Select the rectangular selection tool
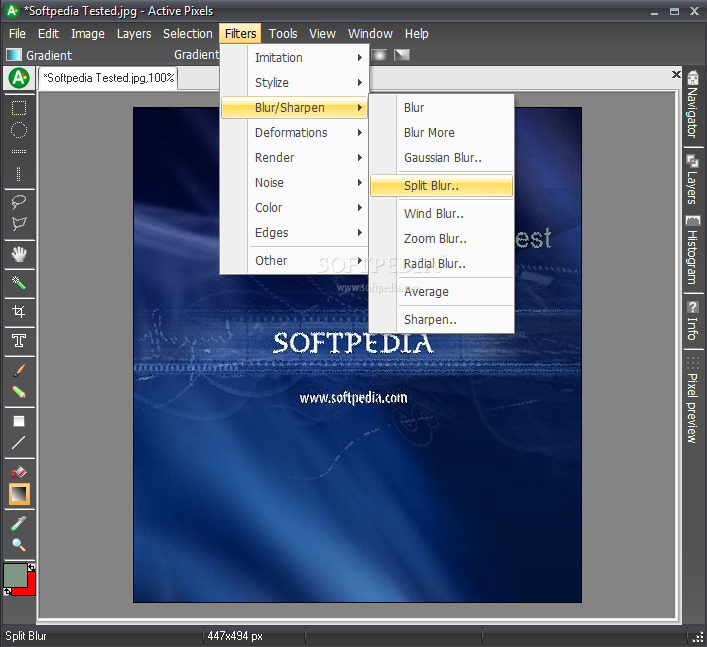Image resolution: width=707 pixels, height=647 pixels. coord(18,108)
